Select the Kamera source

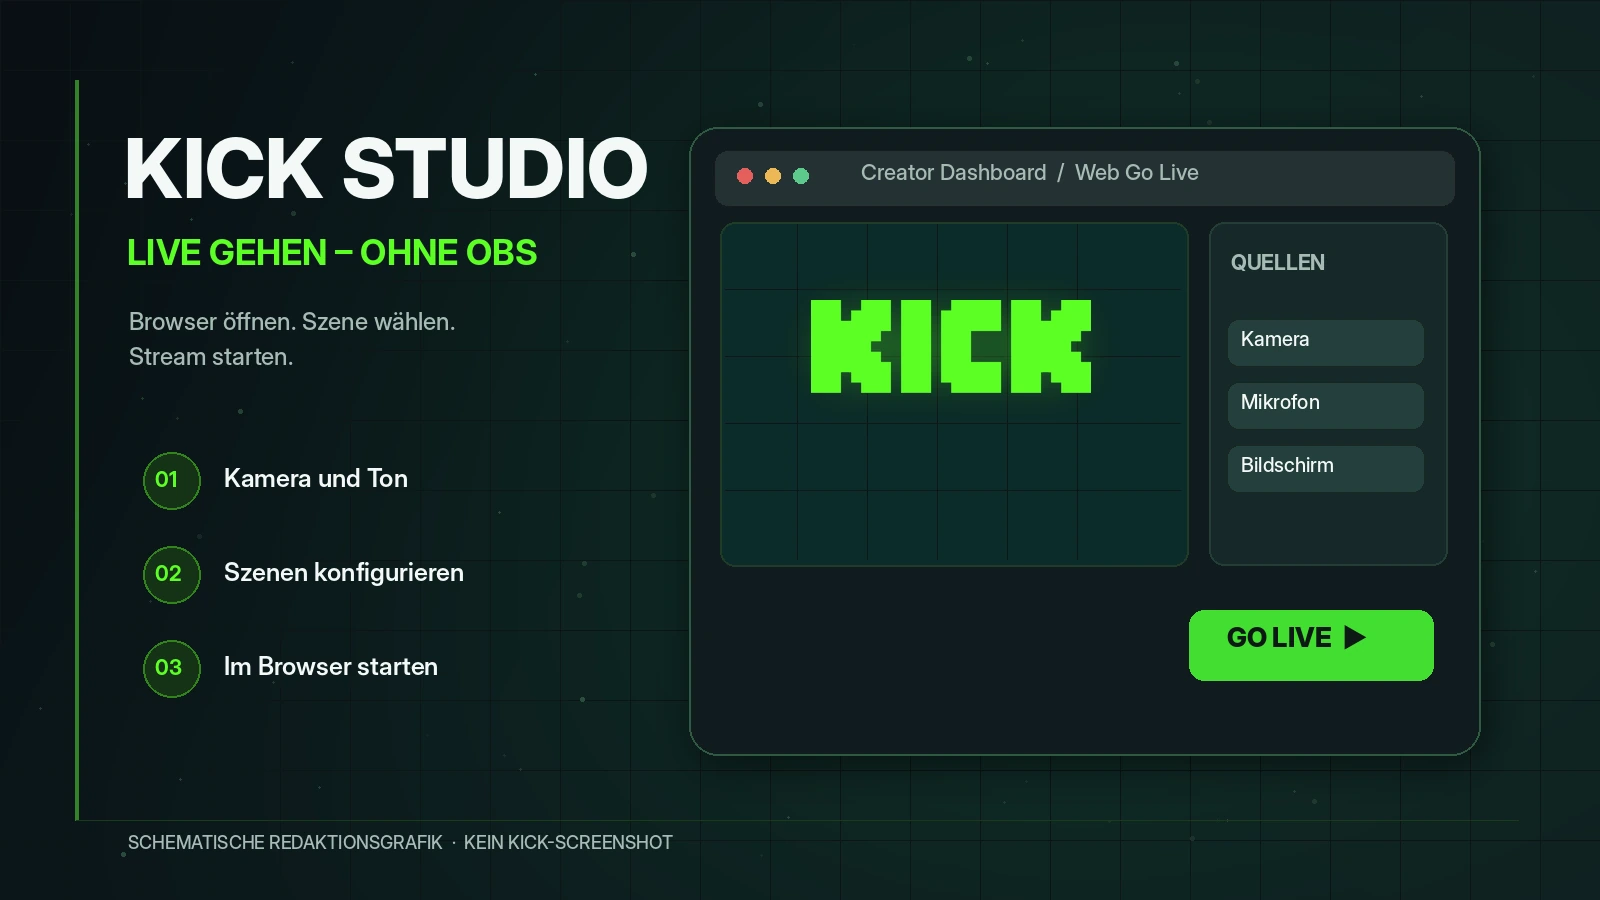point(1325,342)
